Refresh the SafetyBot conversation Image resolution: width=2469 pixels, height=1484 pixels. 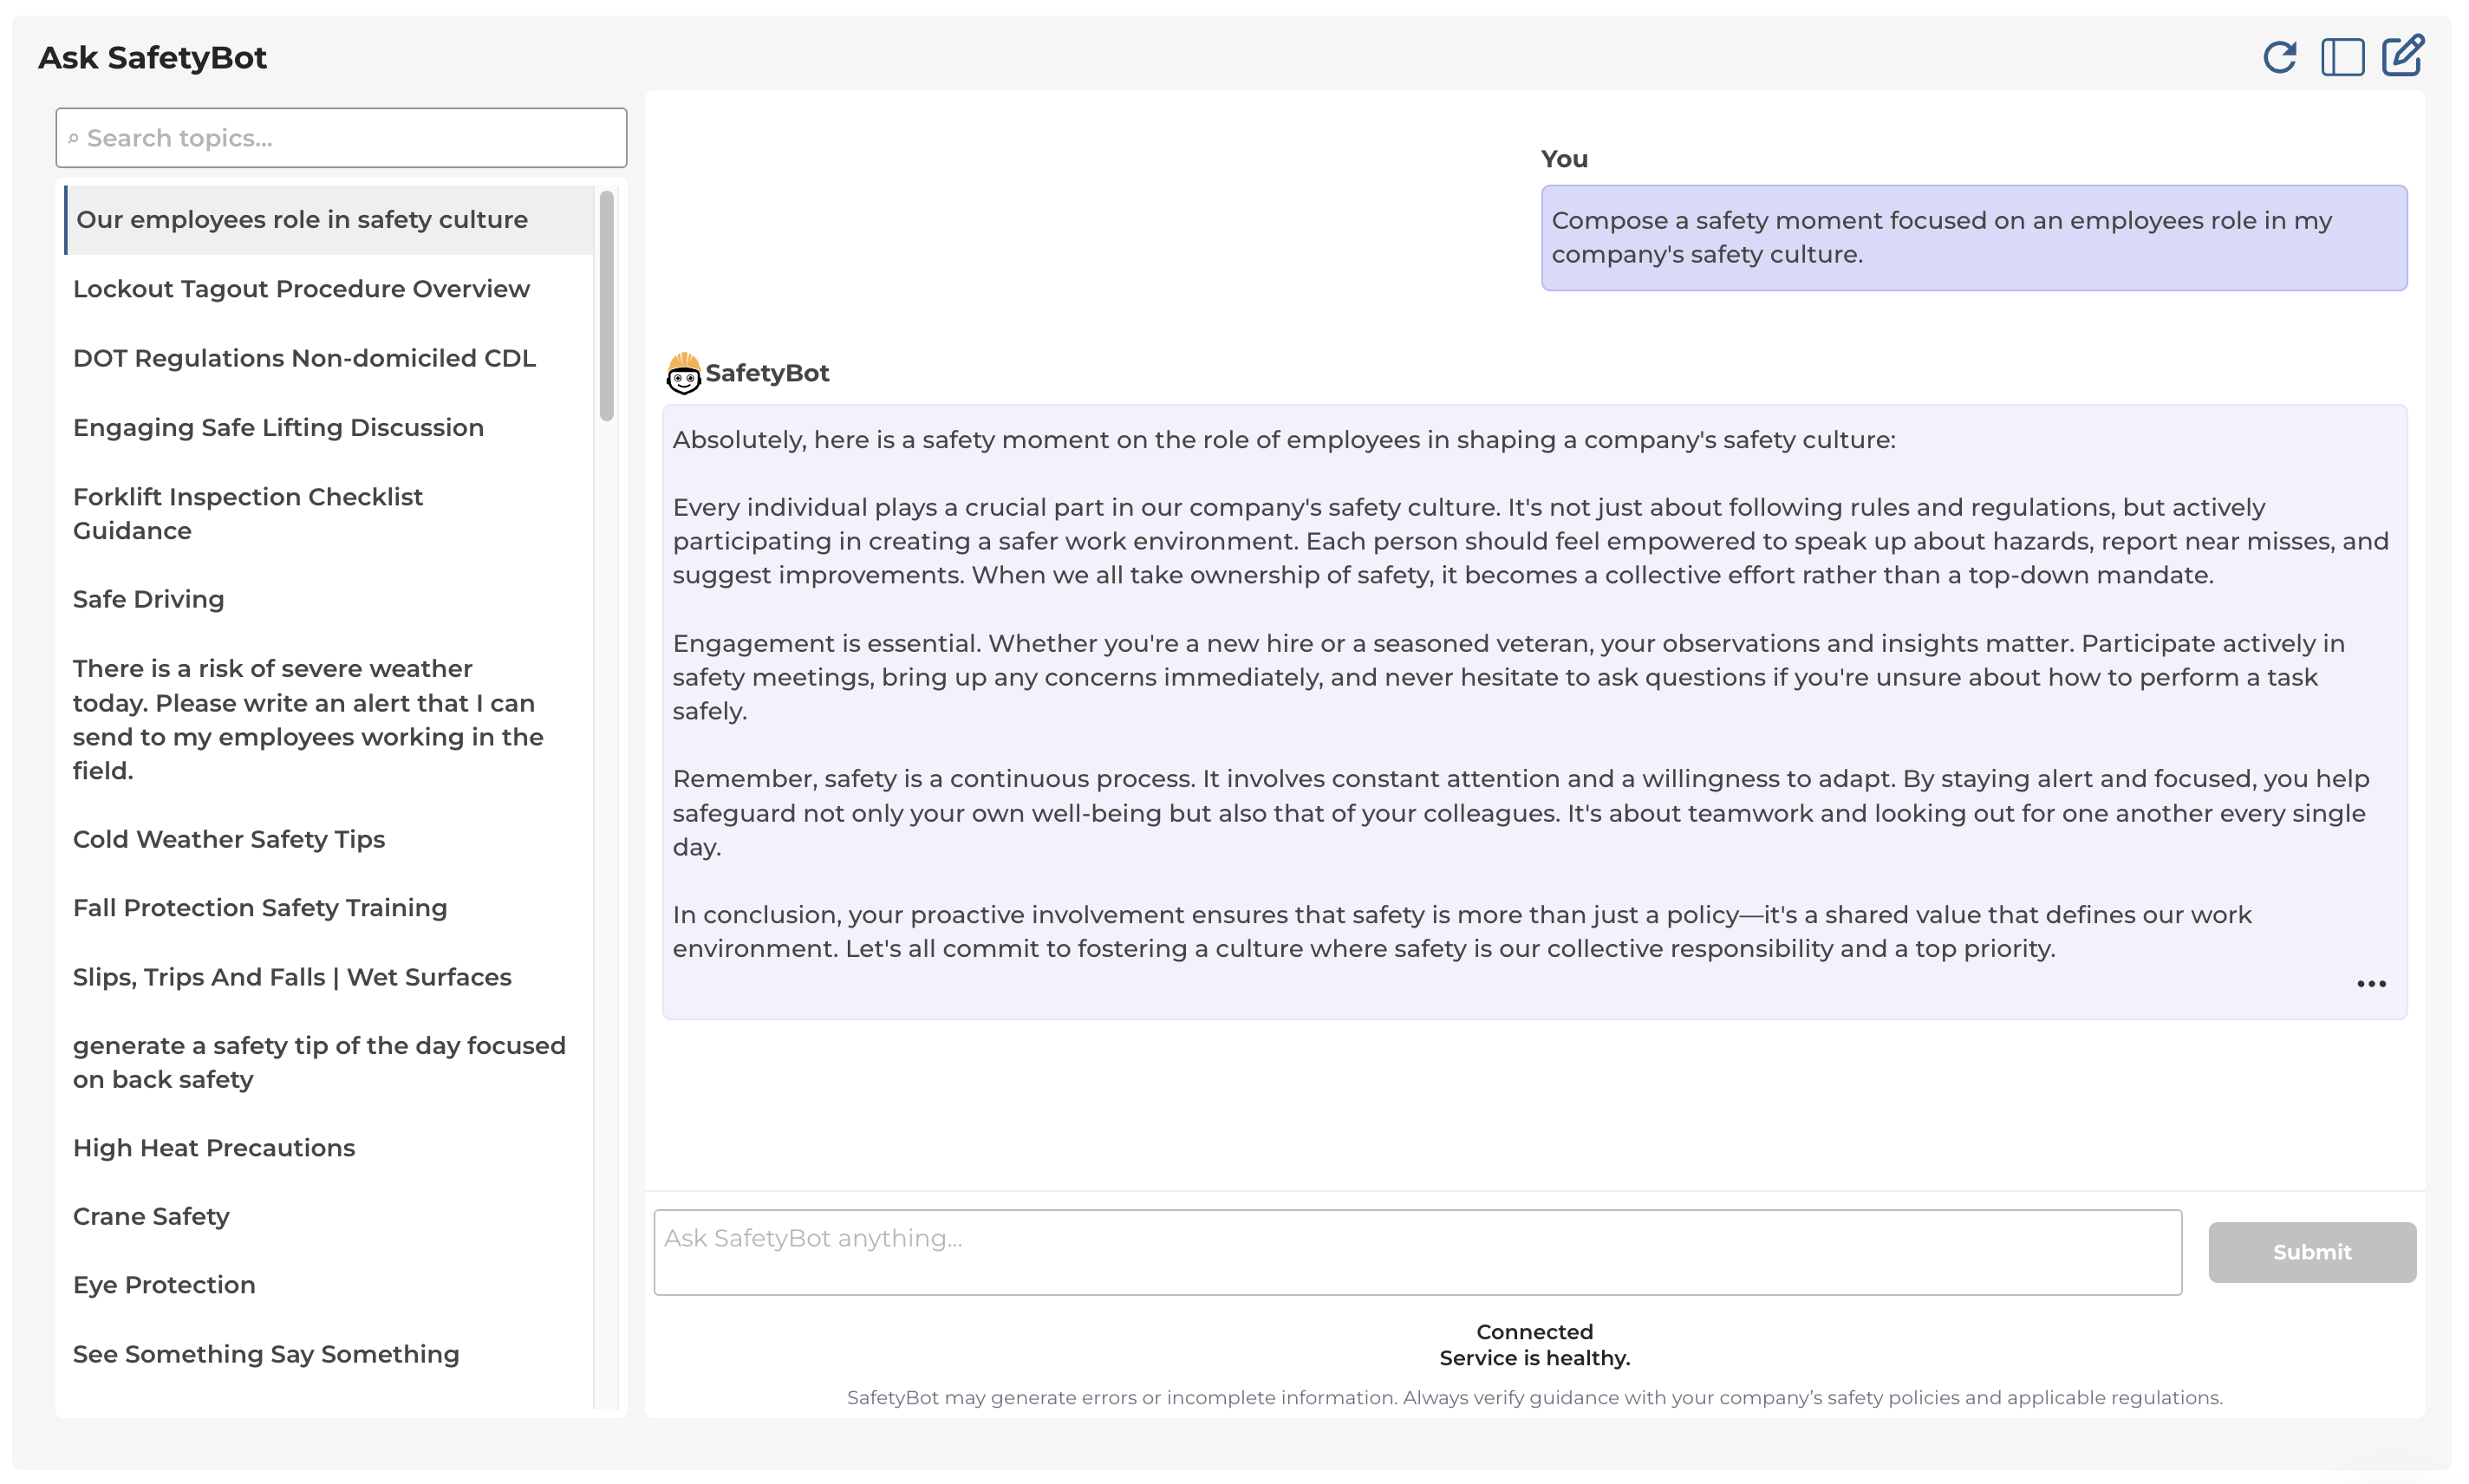coord(2281,57)
